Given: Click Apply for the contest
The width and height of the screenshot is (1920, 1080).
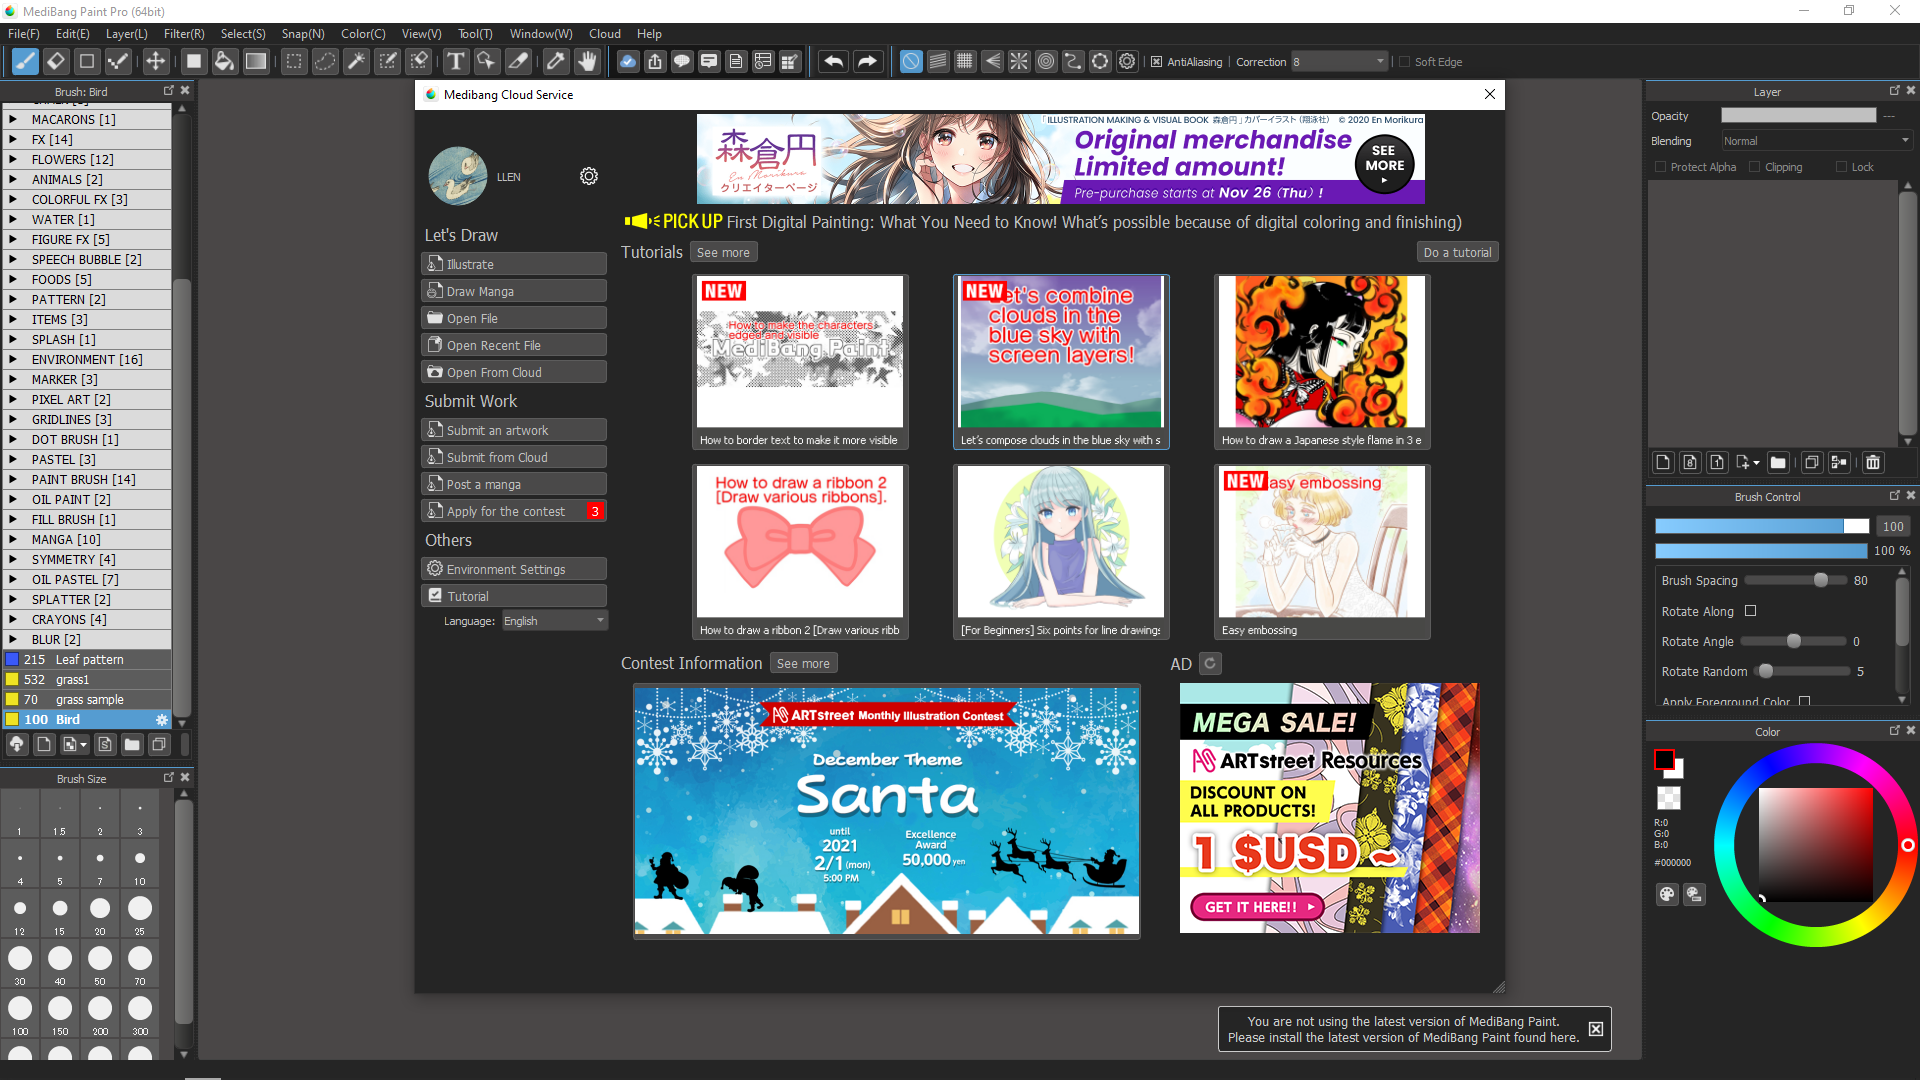Looking at the screenshot, I should tap(514, 511).
